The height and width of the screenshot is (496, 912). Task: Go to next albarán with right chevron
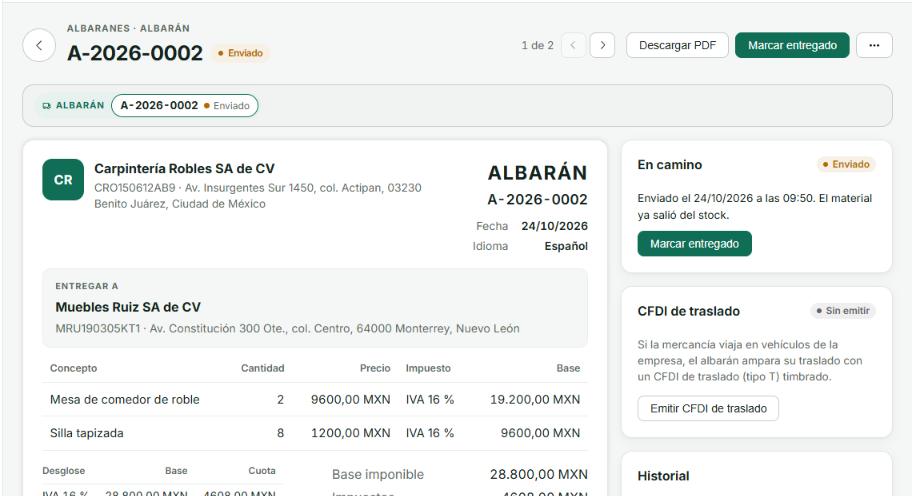pyautogui.click(x=603, y=45)
